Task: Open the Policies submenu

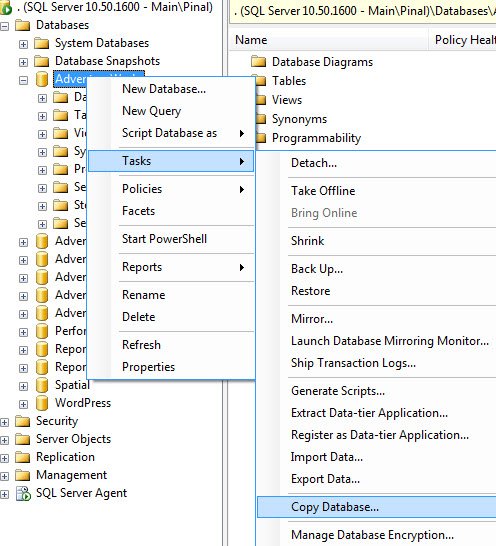Action: [171, 189]
